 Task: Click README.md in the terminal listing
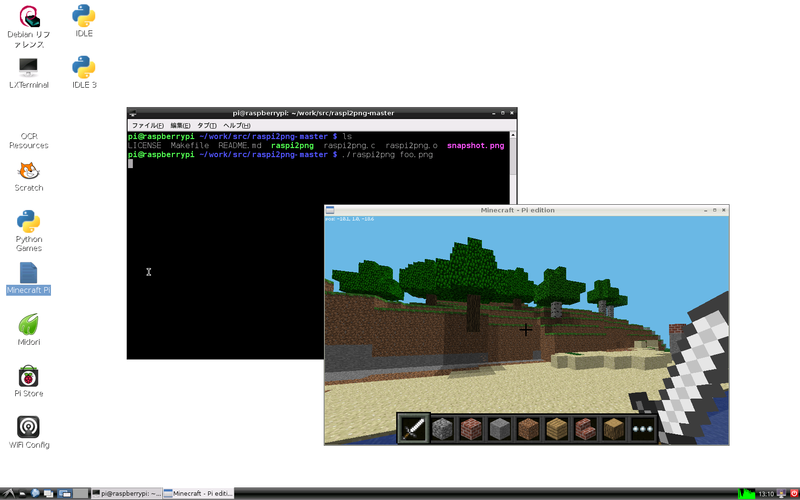coord(240,145)
